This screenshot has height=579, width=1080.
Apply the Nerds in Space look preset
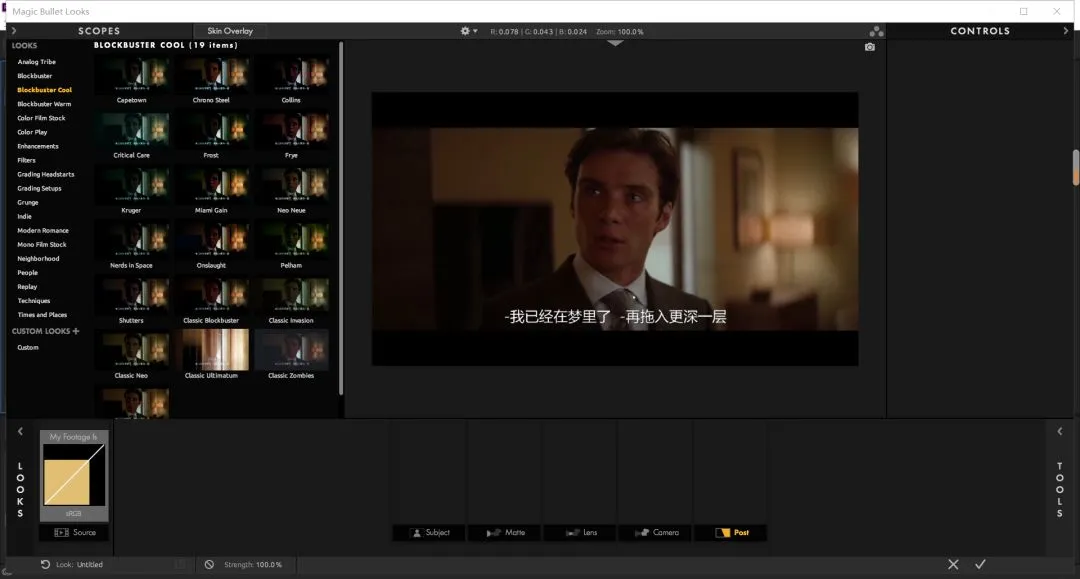point(132,240)
